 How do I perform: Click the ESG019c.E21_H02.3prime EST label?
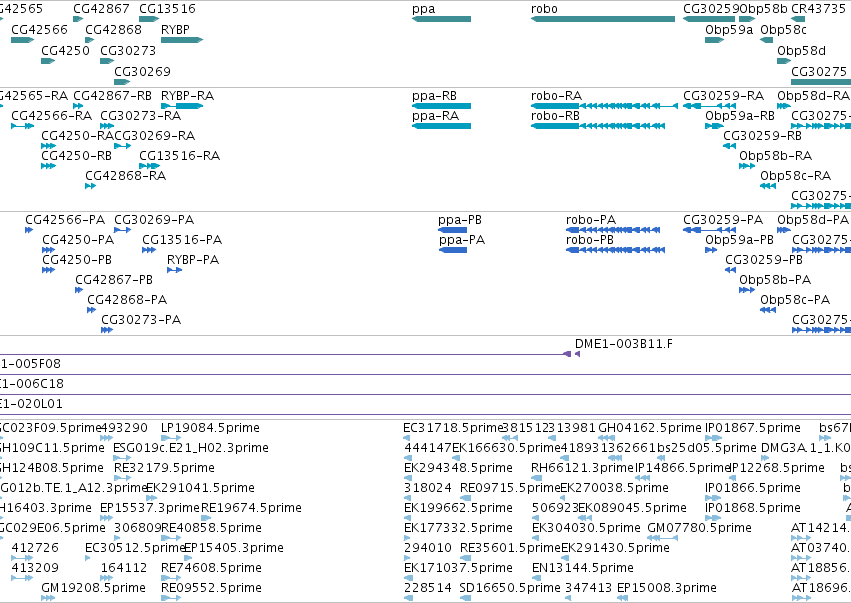(191, 448)
